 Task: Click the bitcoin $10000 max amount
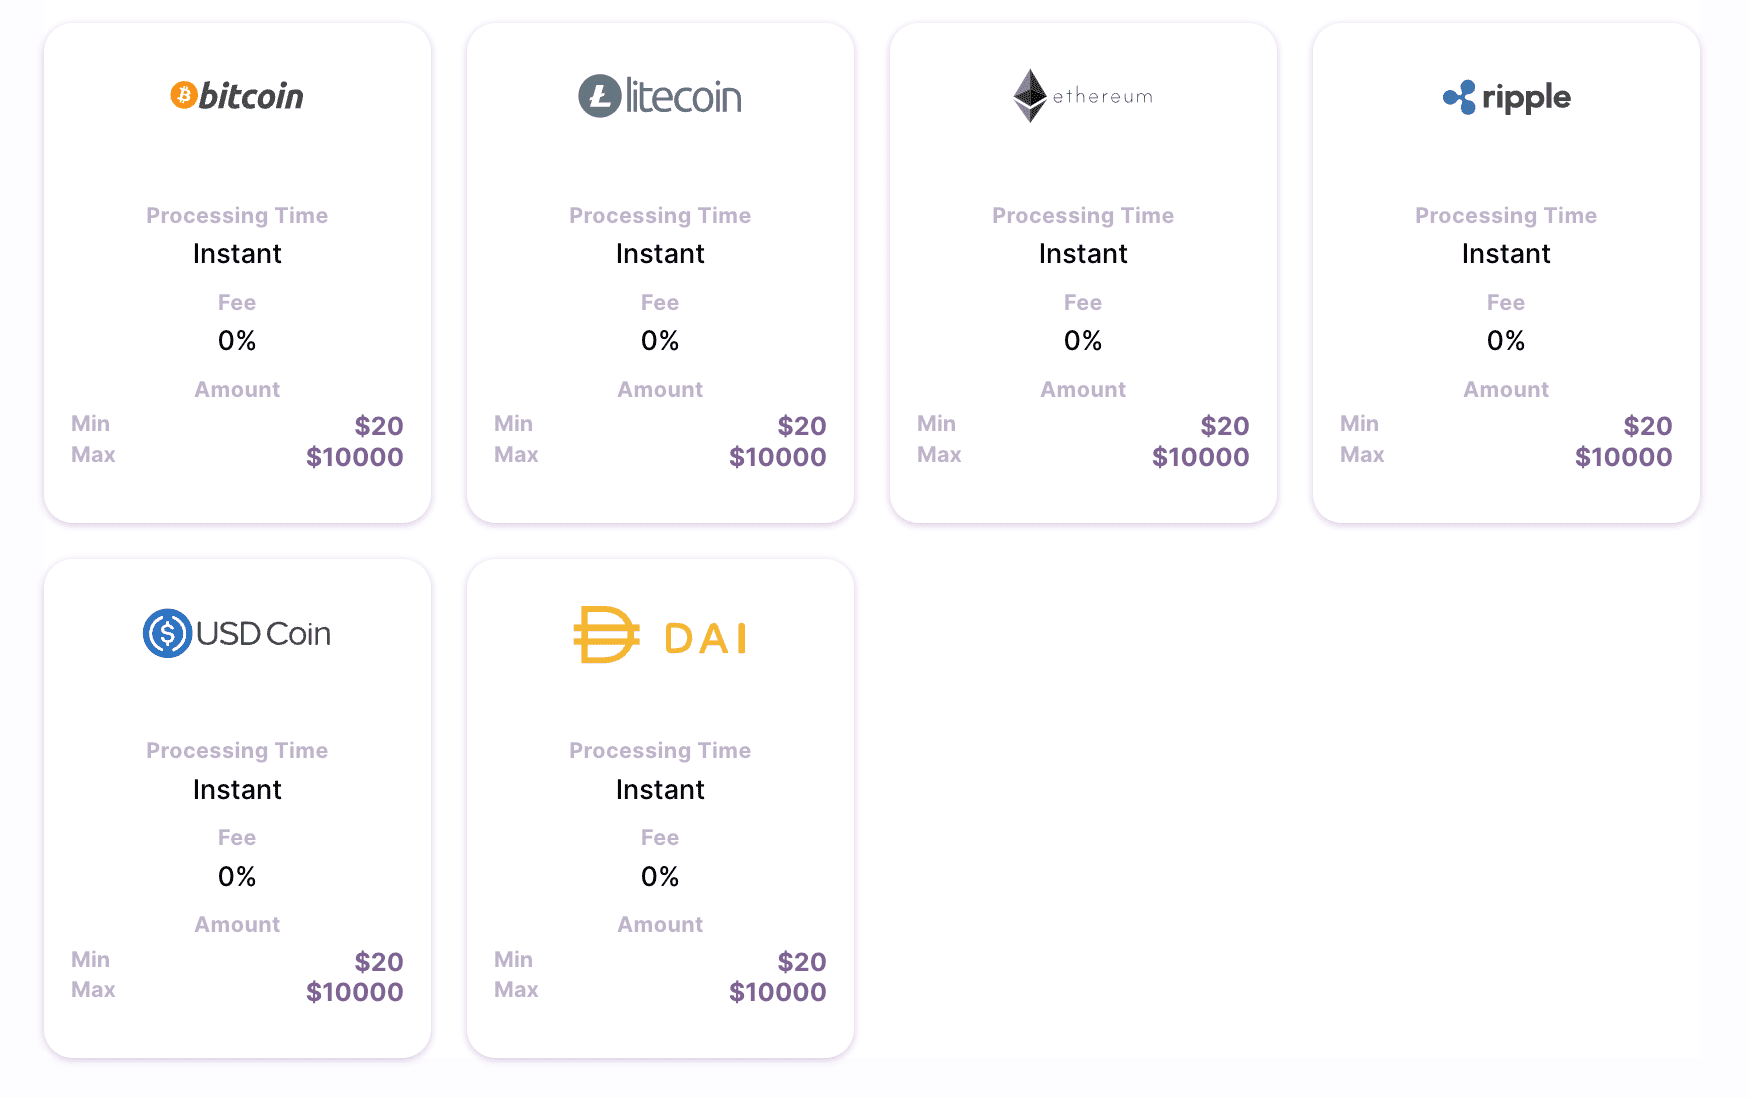click(355, 457)
